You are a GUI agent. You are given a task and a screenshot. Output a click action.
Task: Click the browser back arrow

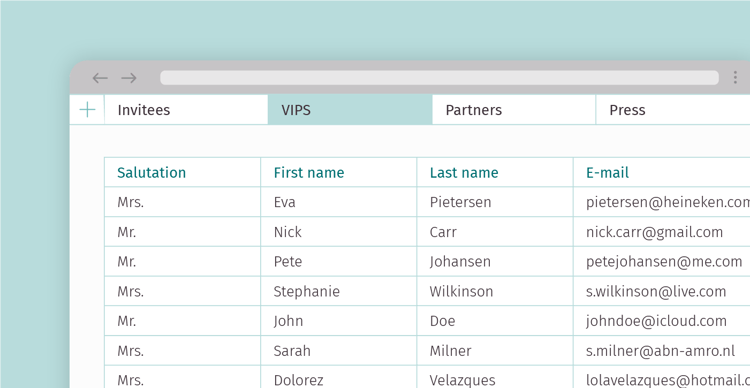pos(100,78)
